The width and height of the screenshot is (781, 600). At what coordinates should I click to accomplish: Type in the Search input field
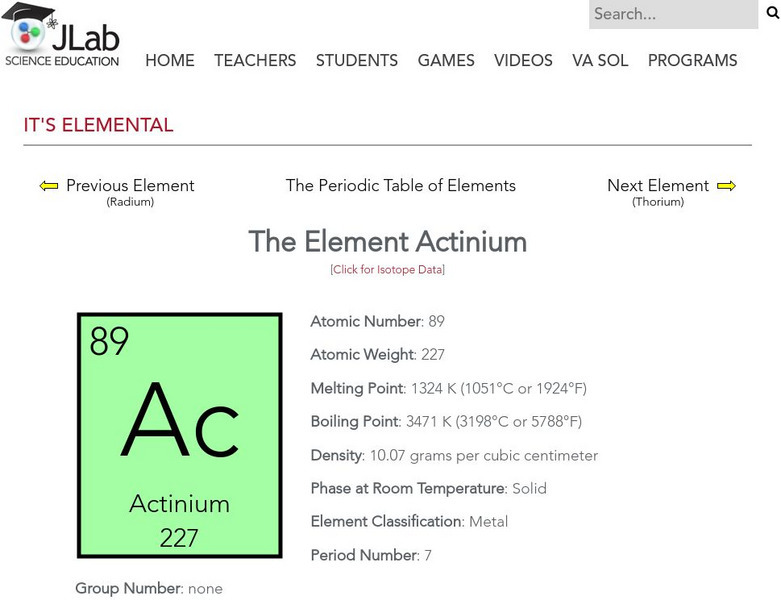tap(672, 14)
